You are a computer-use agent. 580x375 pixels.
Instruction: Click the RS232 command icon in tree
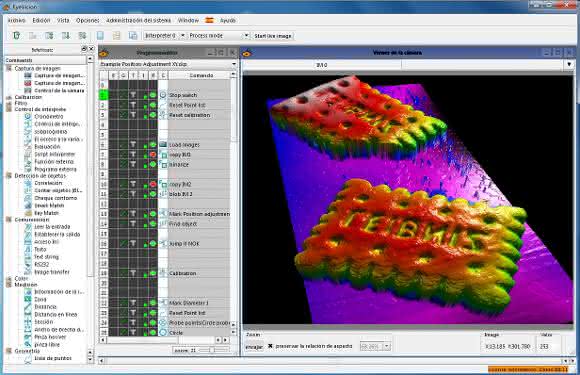pos(28,264)
